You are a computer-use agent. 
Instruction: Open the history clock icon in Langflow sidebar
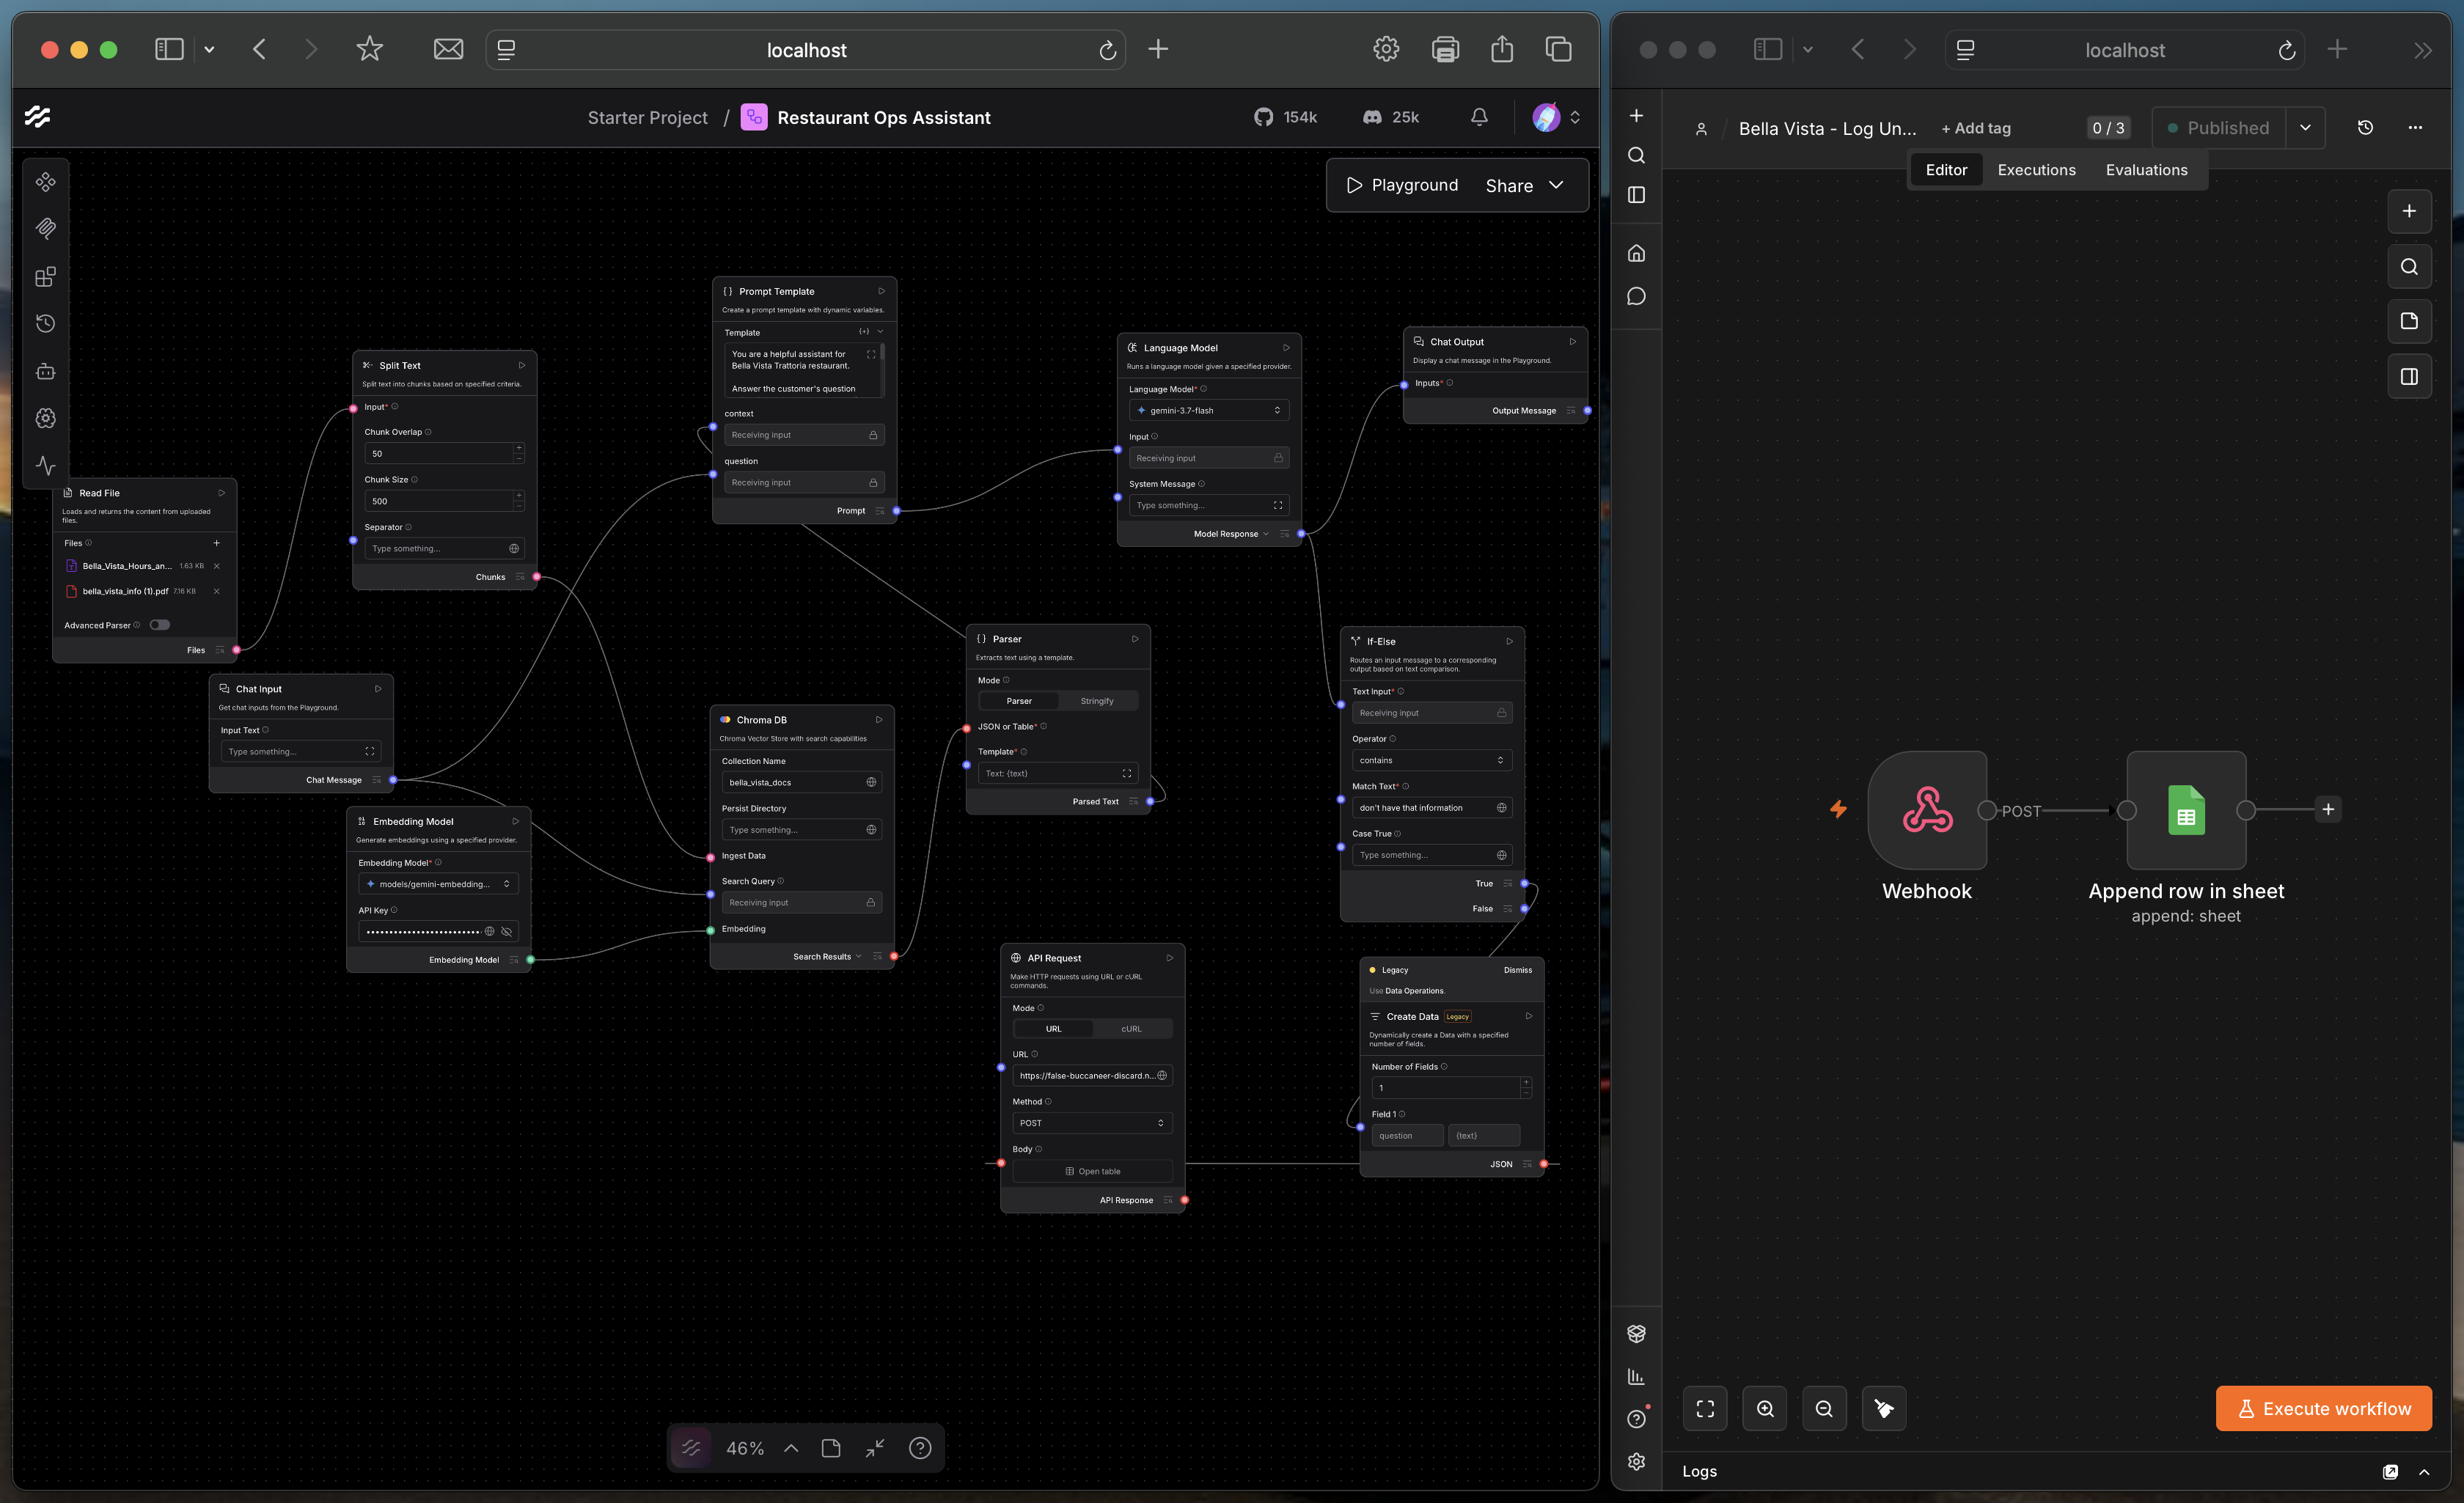45,324
